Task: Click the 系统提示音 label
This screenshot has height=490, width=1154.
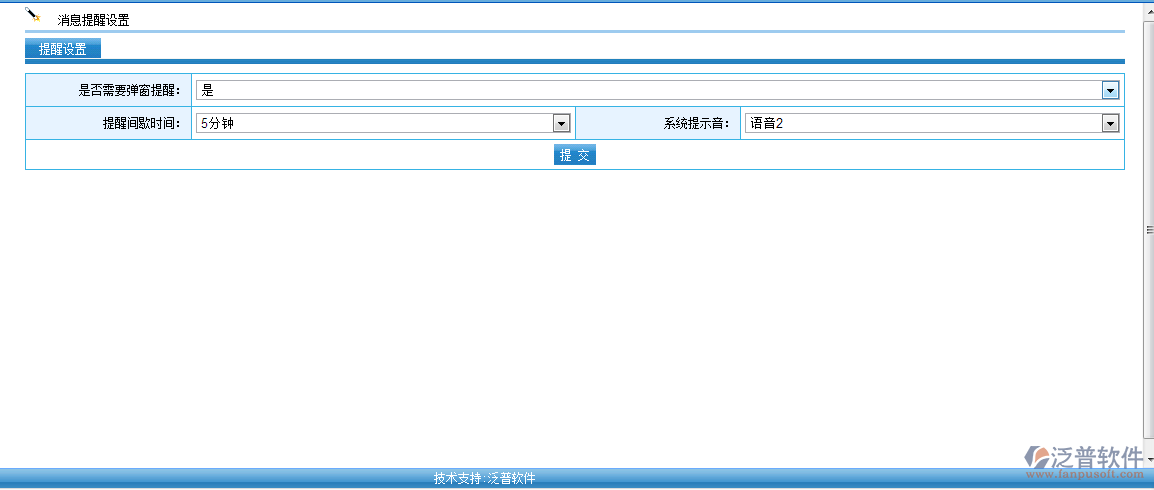Action: [x=697, y=124]
